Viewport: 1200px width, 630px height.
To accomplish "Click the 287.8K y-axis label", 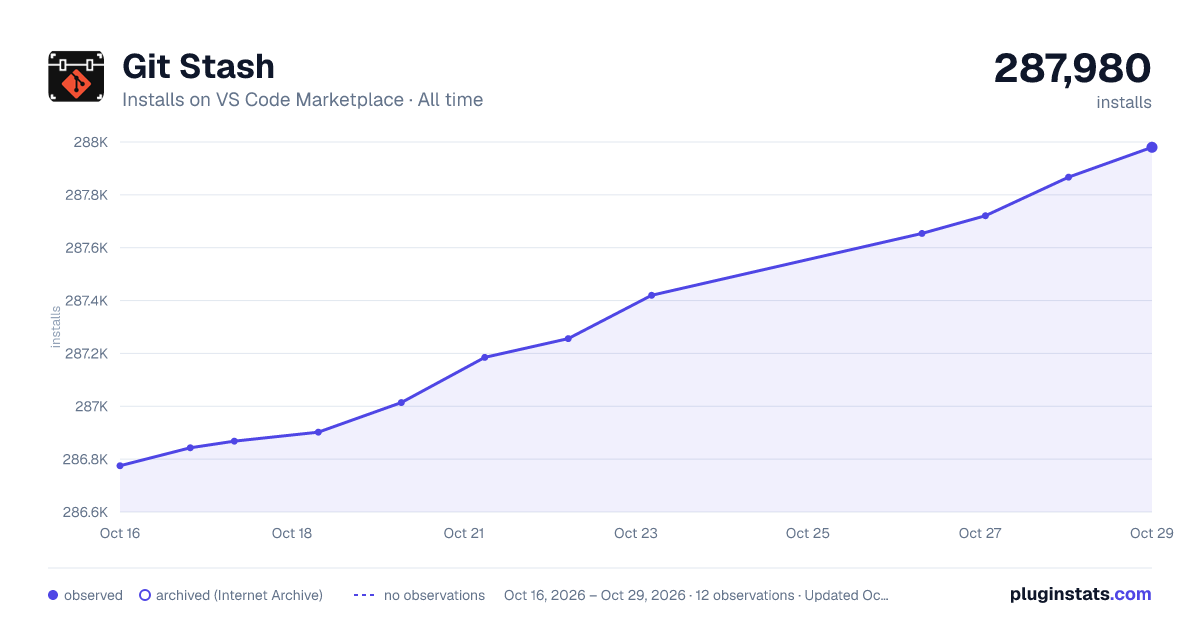I will (86, 195).
